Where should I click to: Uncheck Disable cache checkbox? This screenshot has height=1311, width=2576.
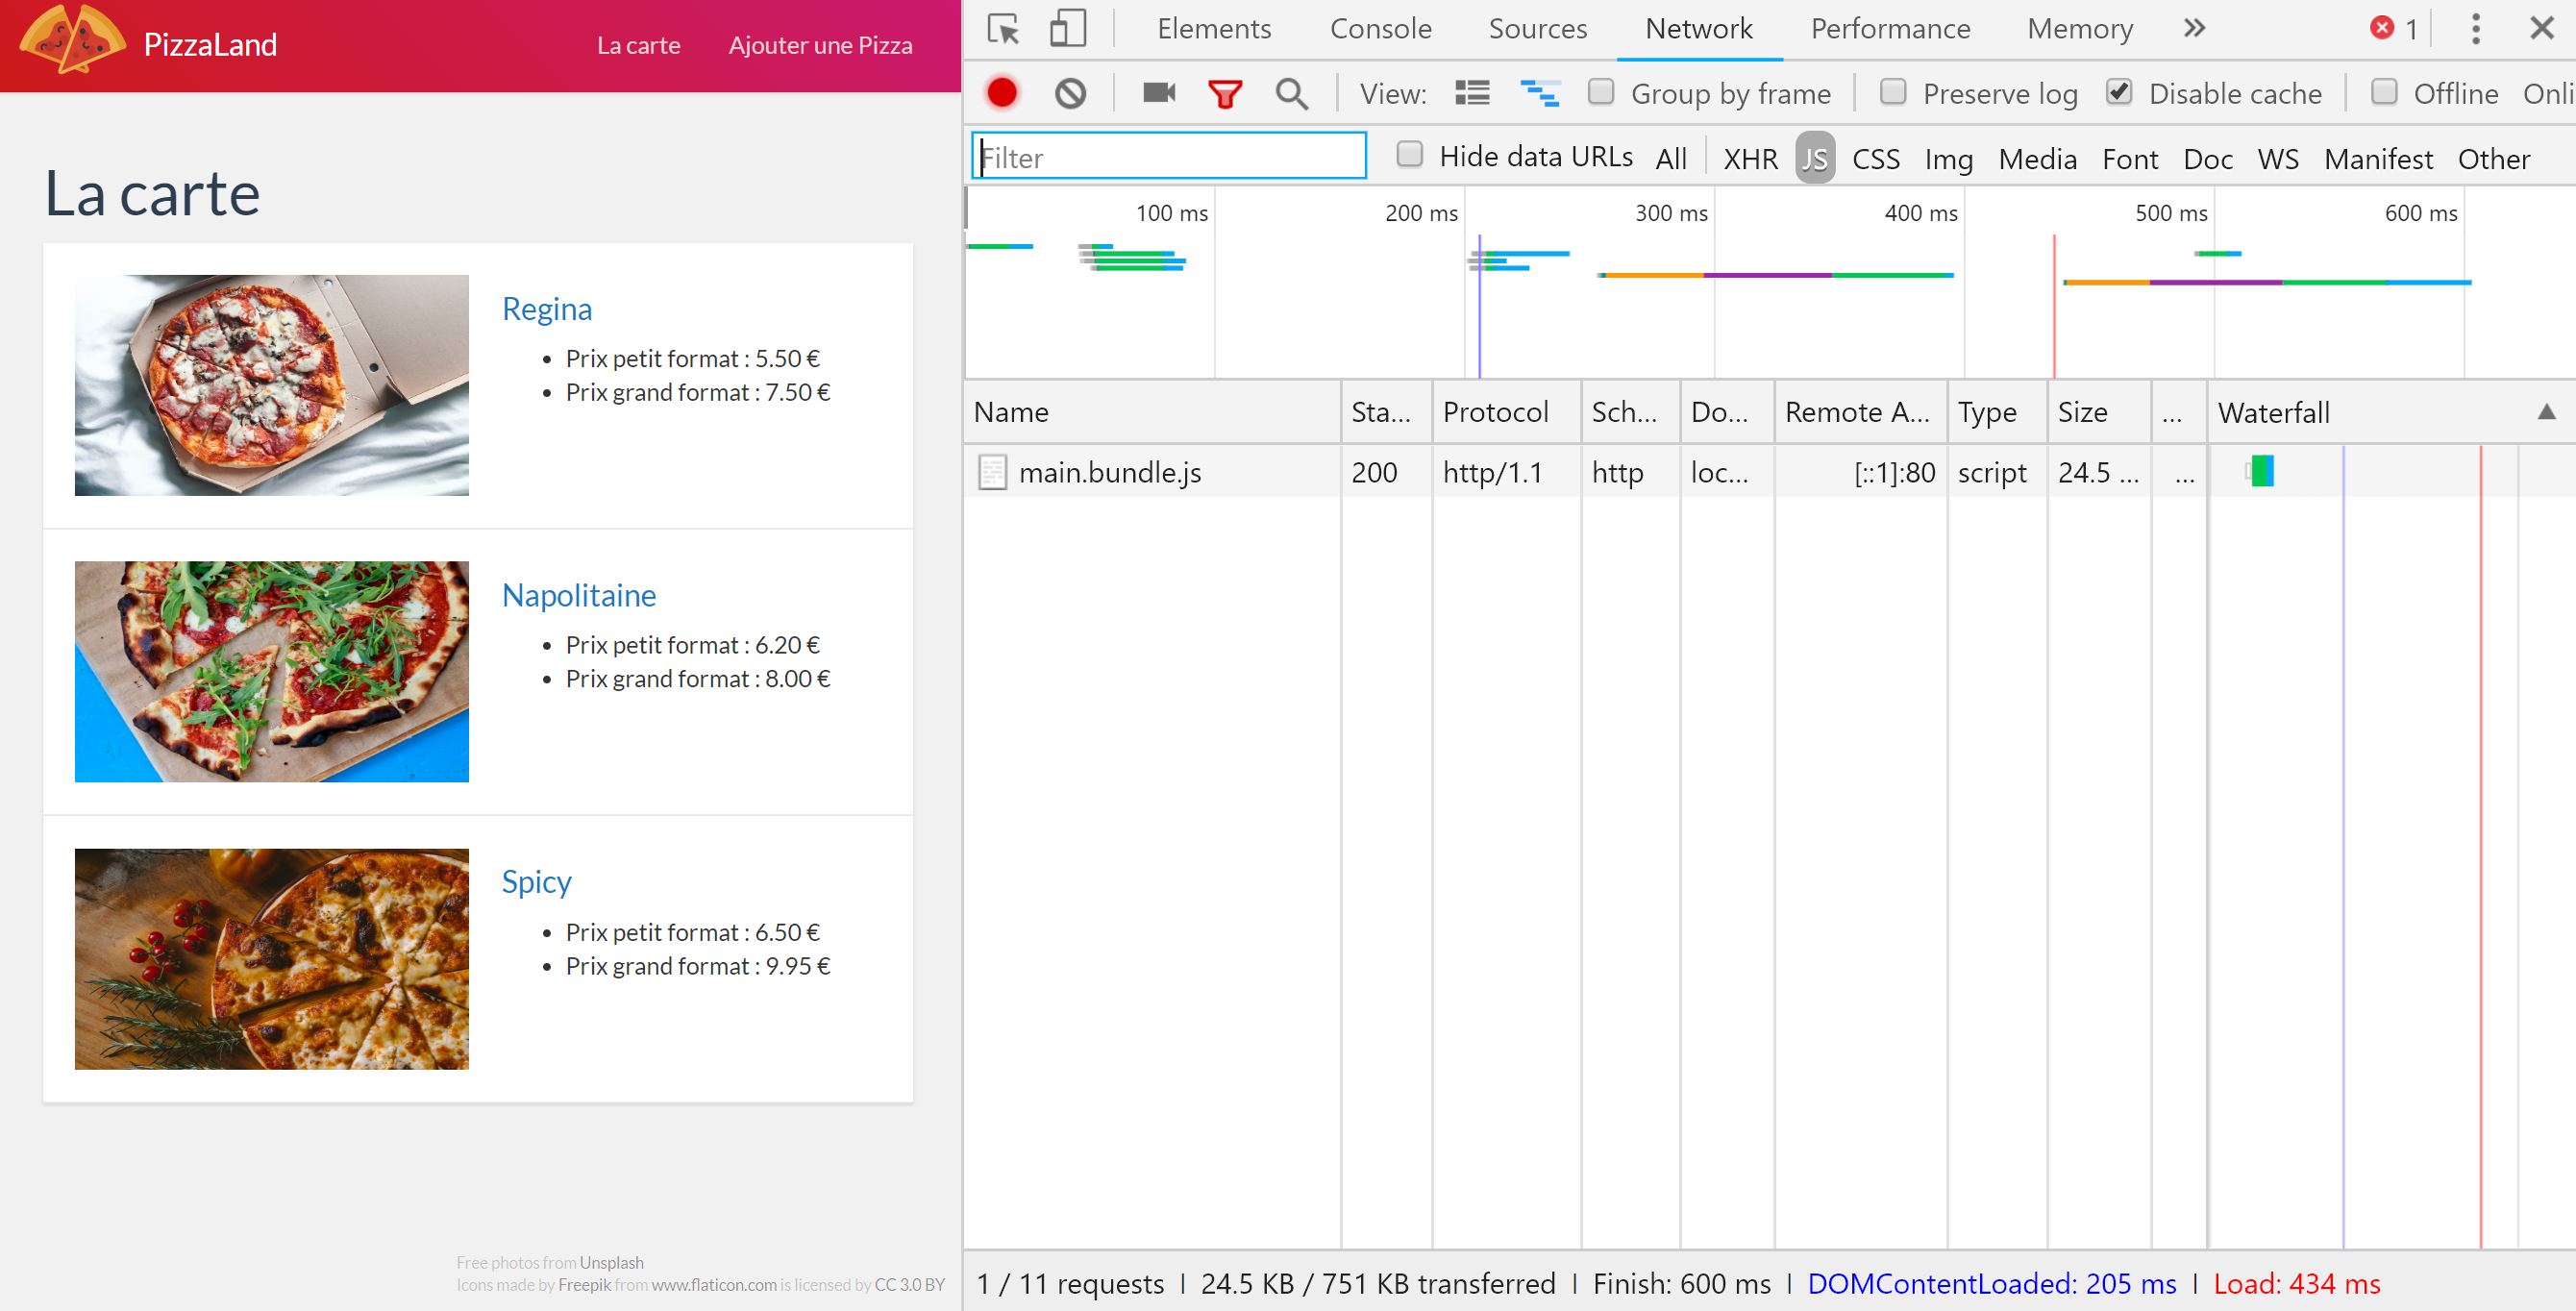click(x=2119, y=92)
